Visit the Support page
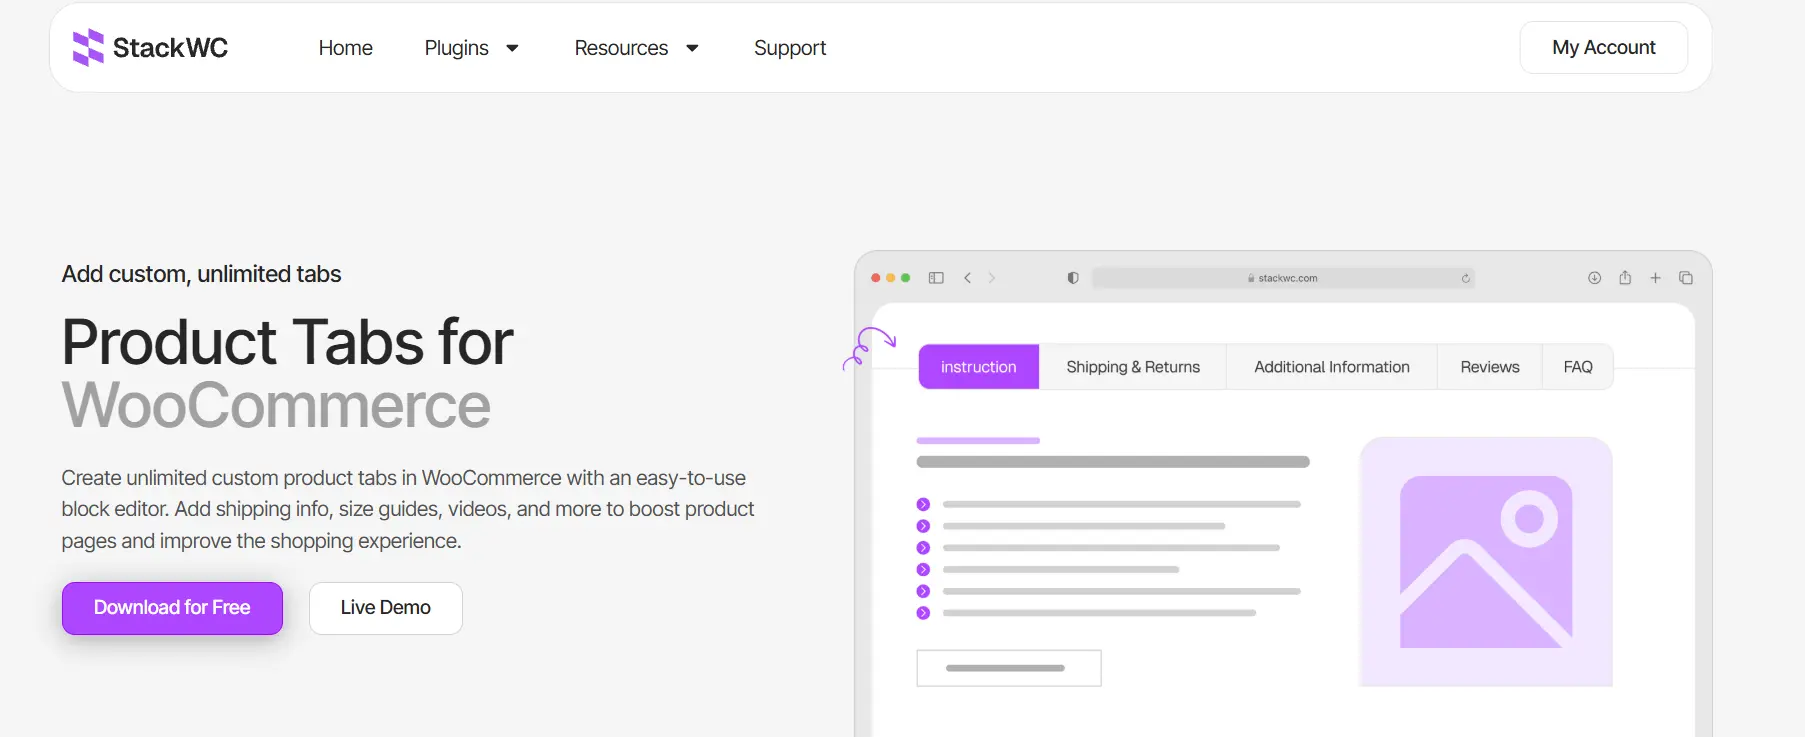The image size is (1805, 737). point(790,48)
